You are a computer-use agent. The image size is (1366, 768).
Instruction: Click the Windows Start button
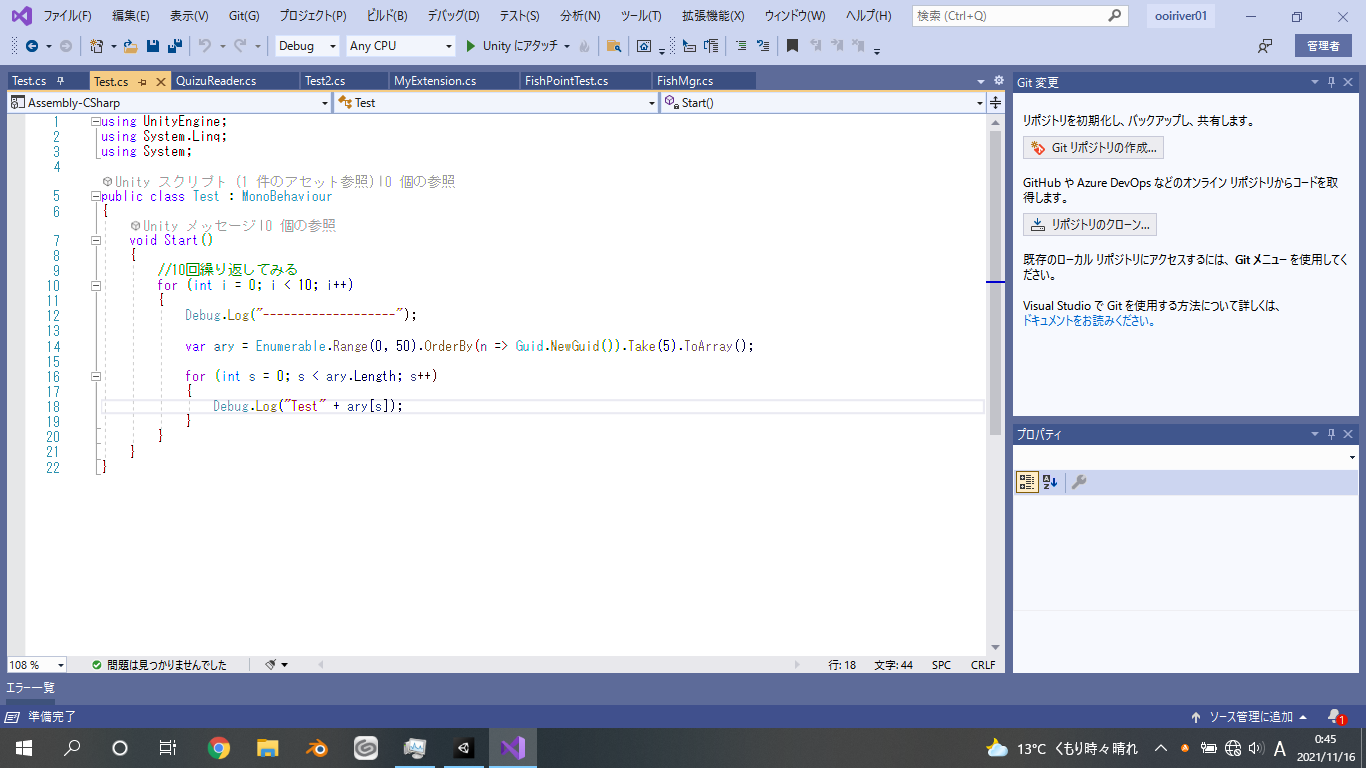pos(23,747)
